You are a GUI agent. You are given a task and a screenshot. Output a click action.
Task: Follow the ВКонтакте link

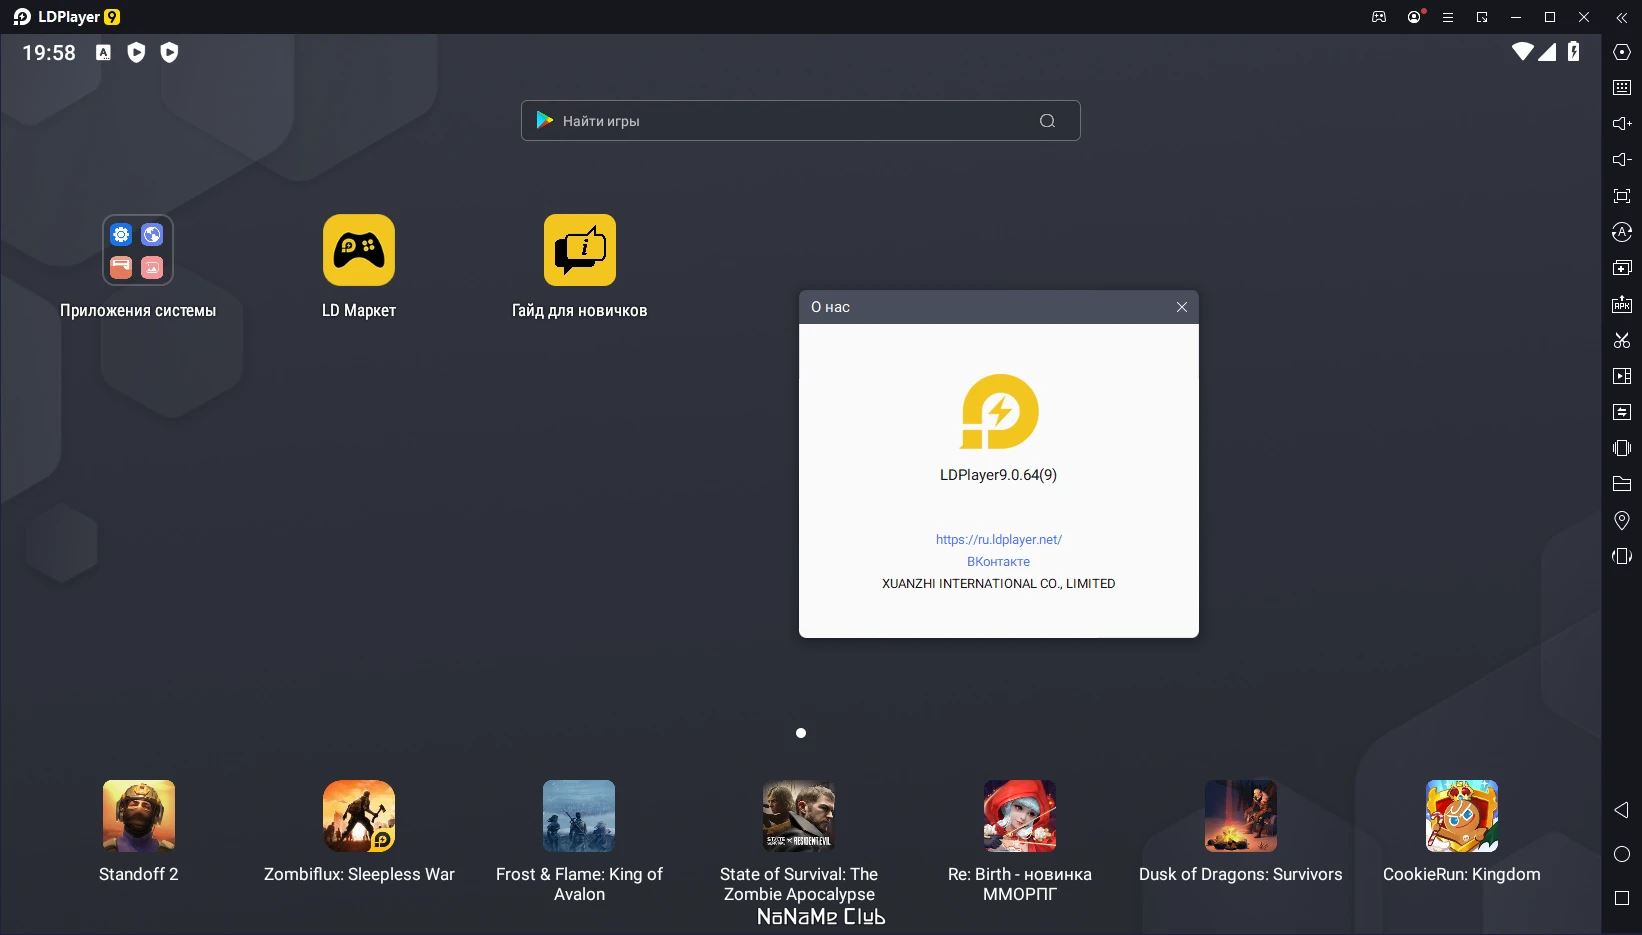(x=998, y=561)
